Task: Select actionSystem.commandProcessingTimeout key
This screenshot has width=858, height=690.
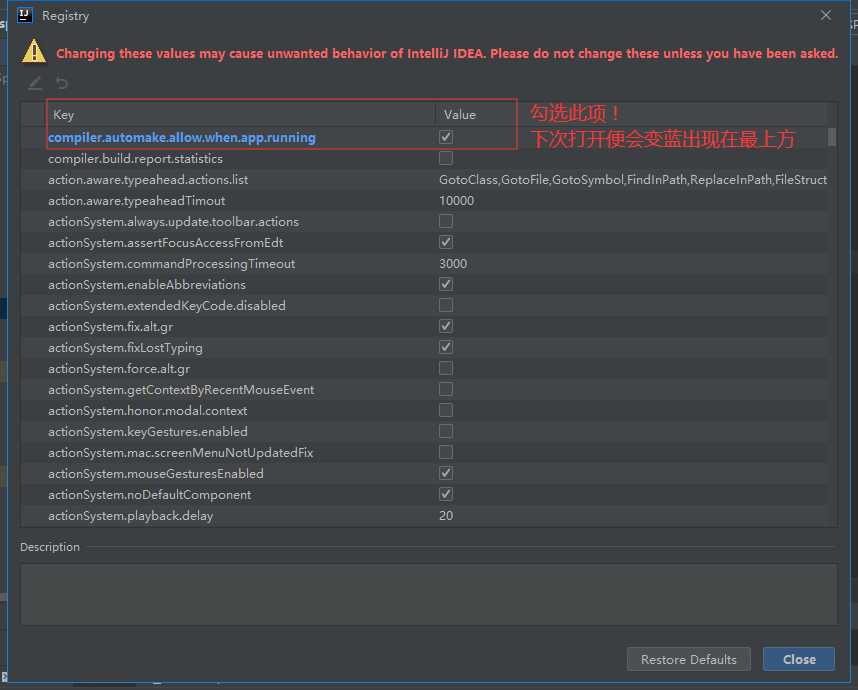Action: 171,264
